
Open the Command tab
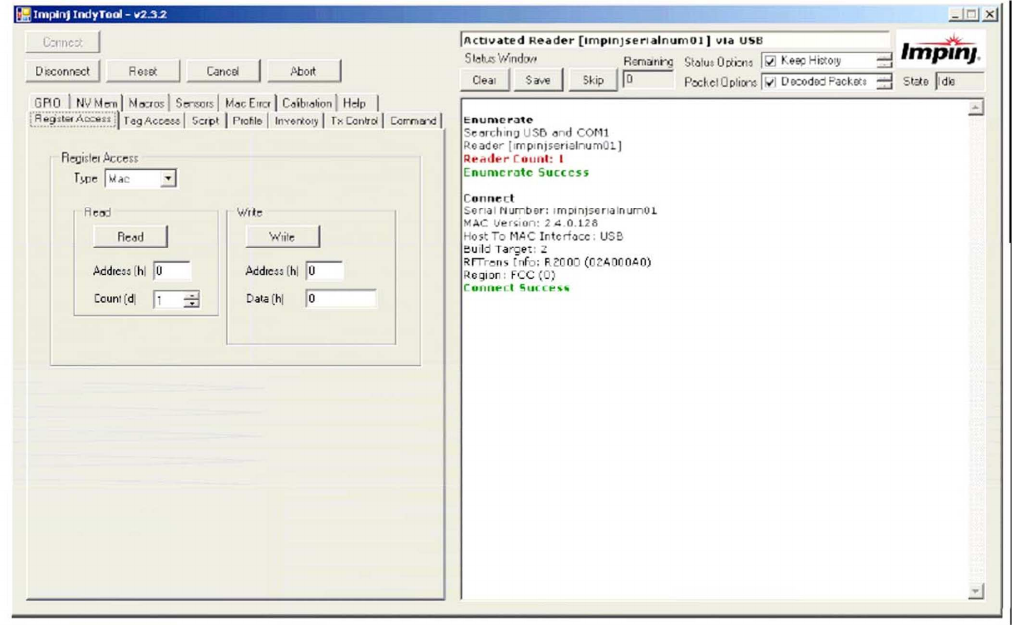click(x=413, y=121)
